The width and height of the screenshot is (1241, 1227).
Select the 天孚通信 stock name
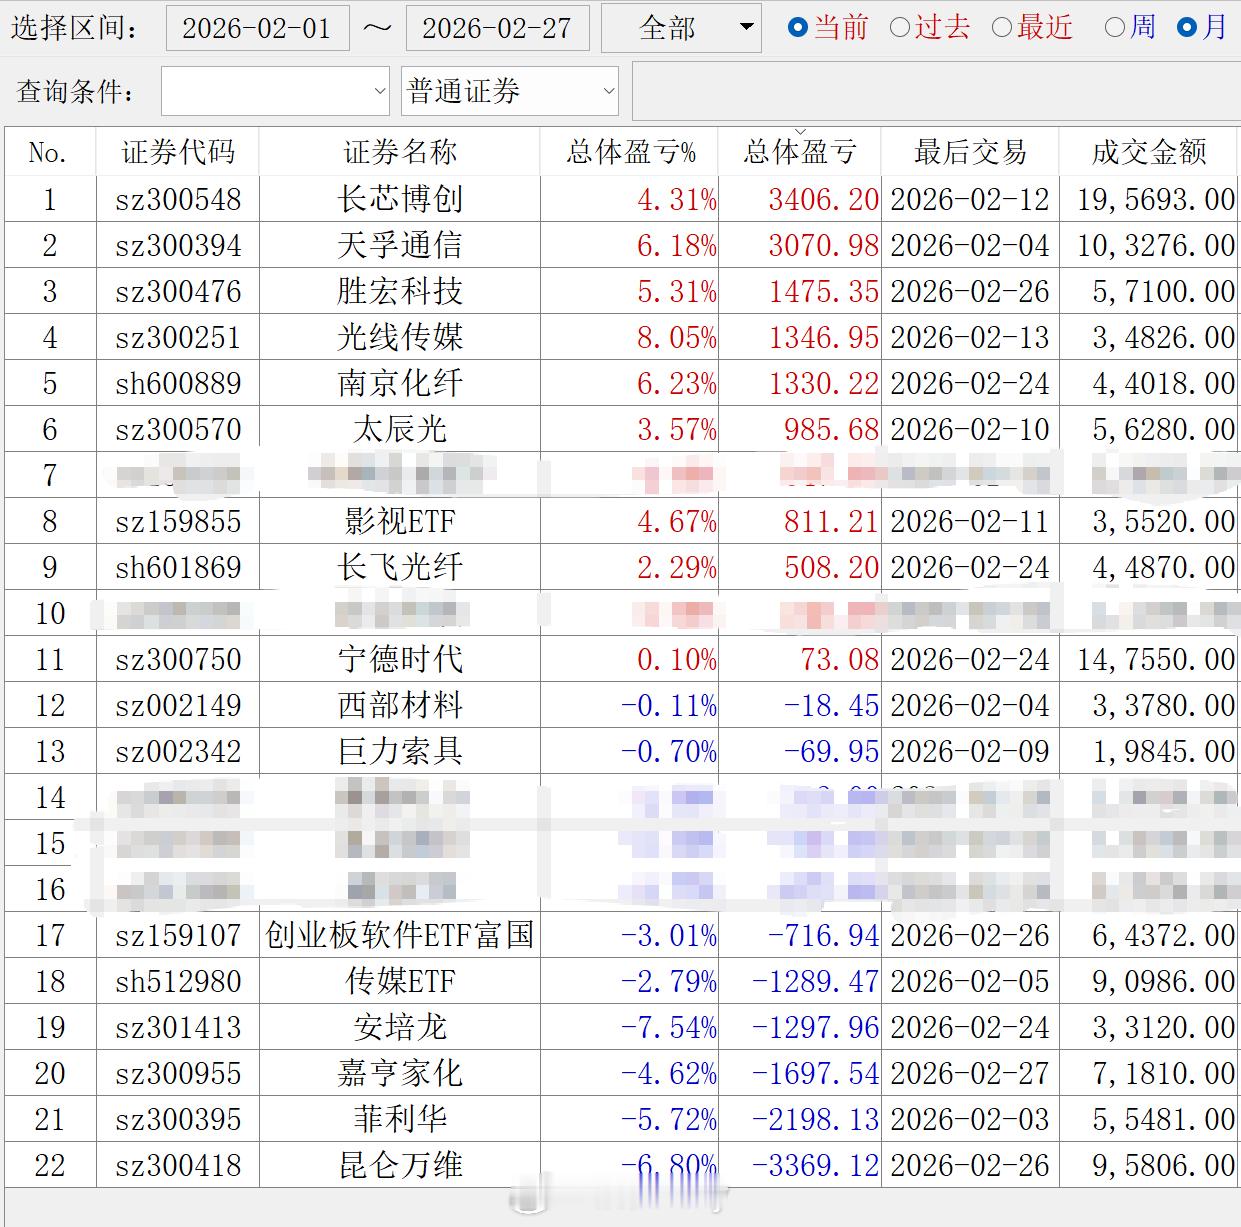click(x=400, y=245)
